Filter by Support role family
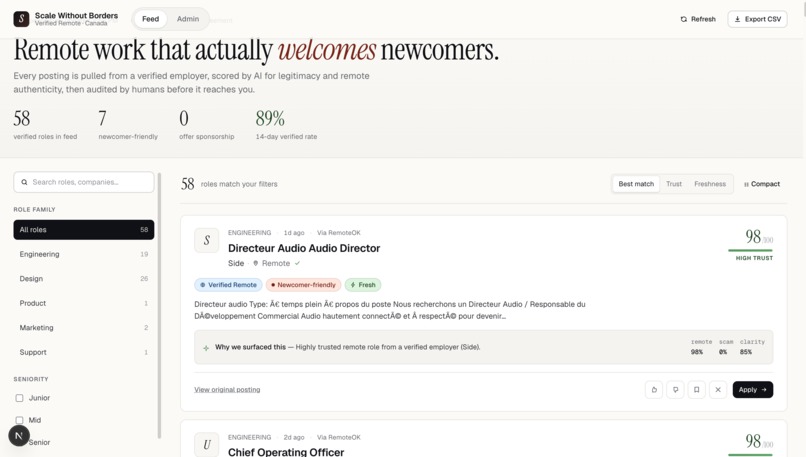The width and height of the screenshot is (806, 457). click(84, 352)
